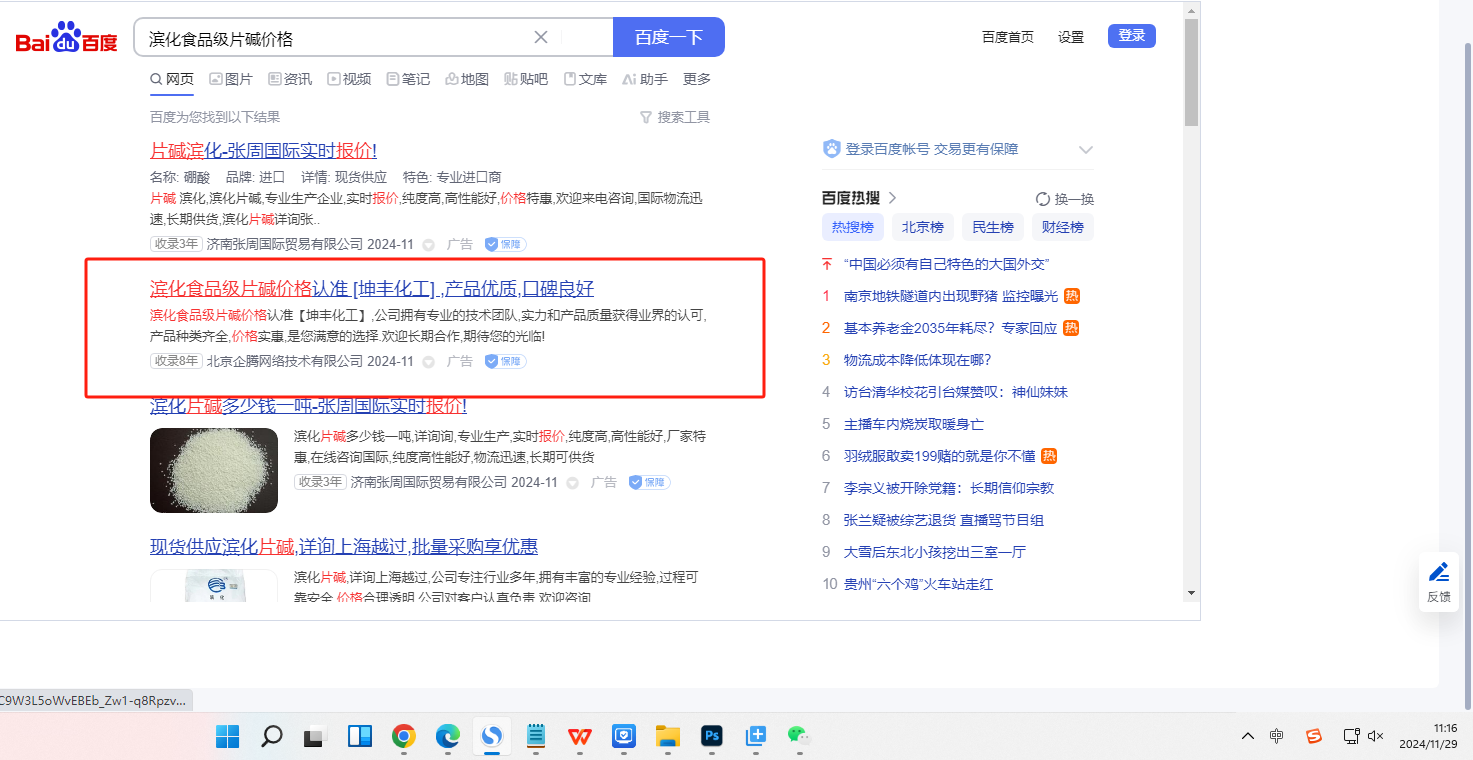
Task: Expand the 更多 search categories
Action: click(697, 79)
